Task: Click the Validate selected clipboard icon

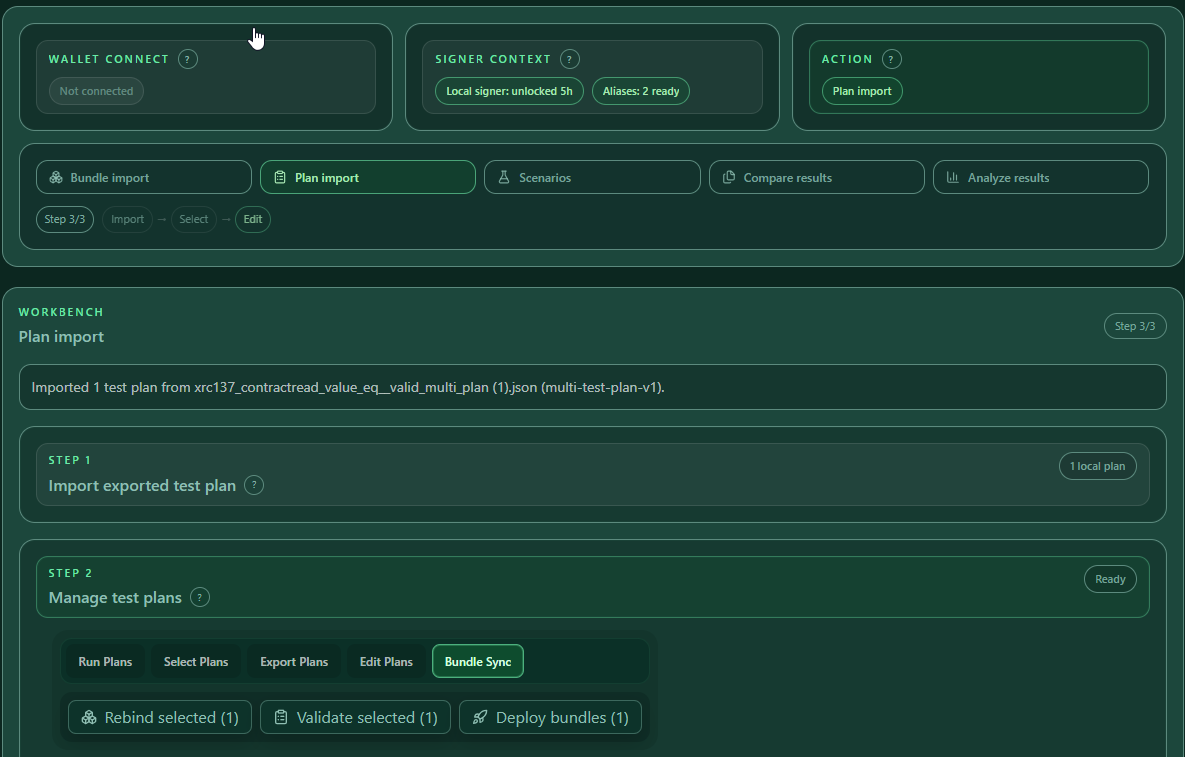Action: pyautogui.click(x=280, y=717)
